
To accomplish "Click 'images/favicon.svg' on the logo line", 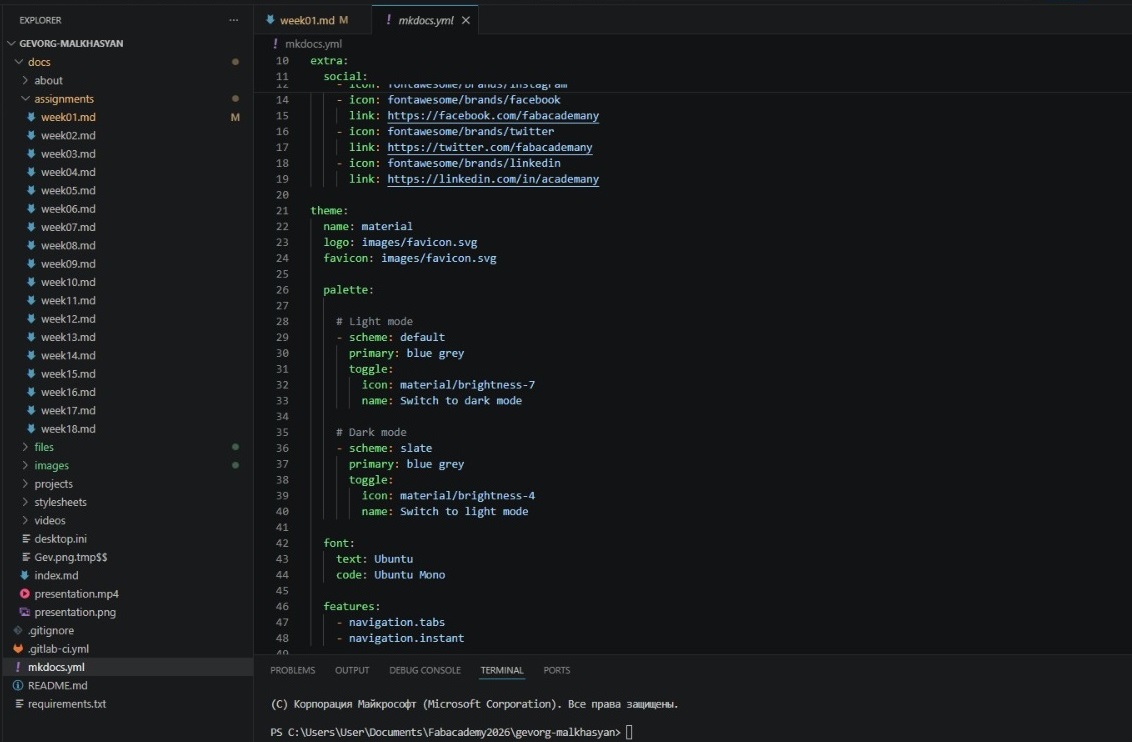I will pyautogui.click(x=419, y=243).
